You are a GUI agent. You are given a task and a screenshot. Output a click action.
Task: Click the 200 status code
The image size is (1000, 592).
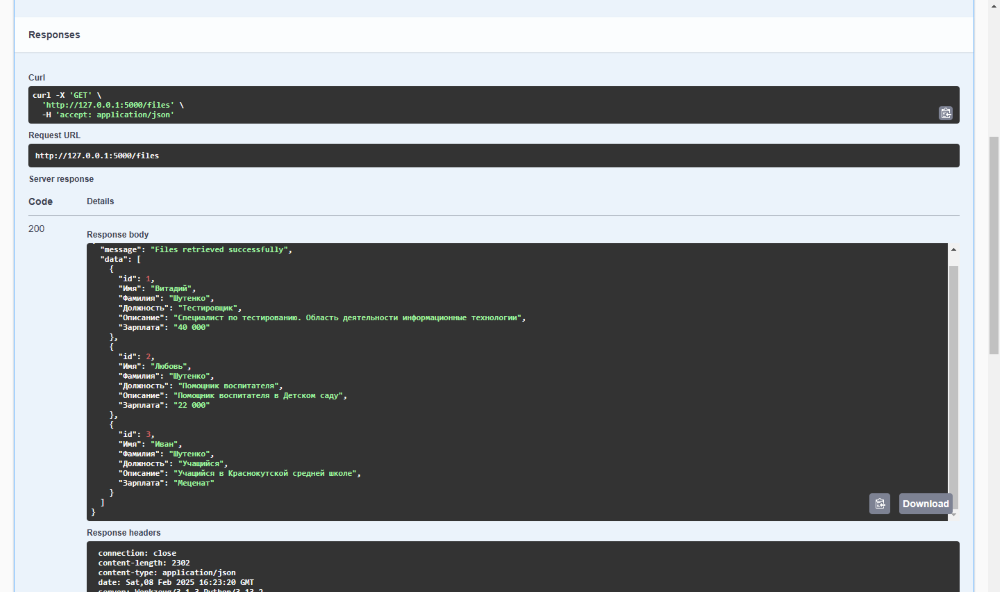[36, 229]
